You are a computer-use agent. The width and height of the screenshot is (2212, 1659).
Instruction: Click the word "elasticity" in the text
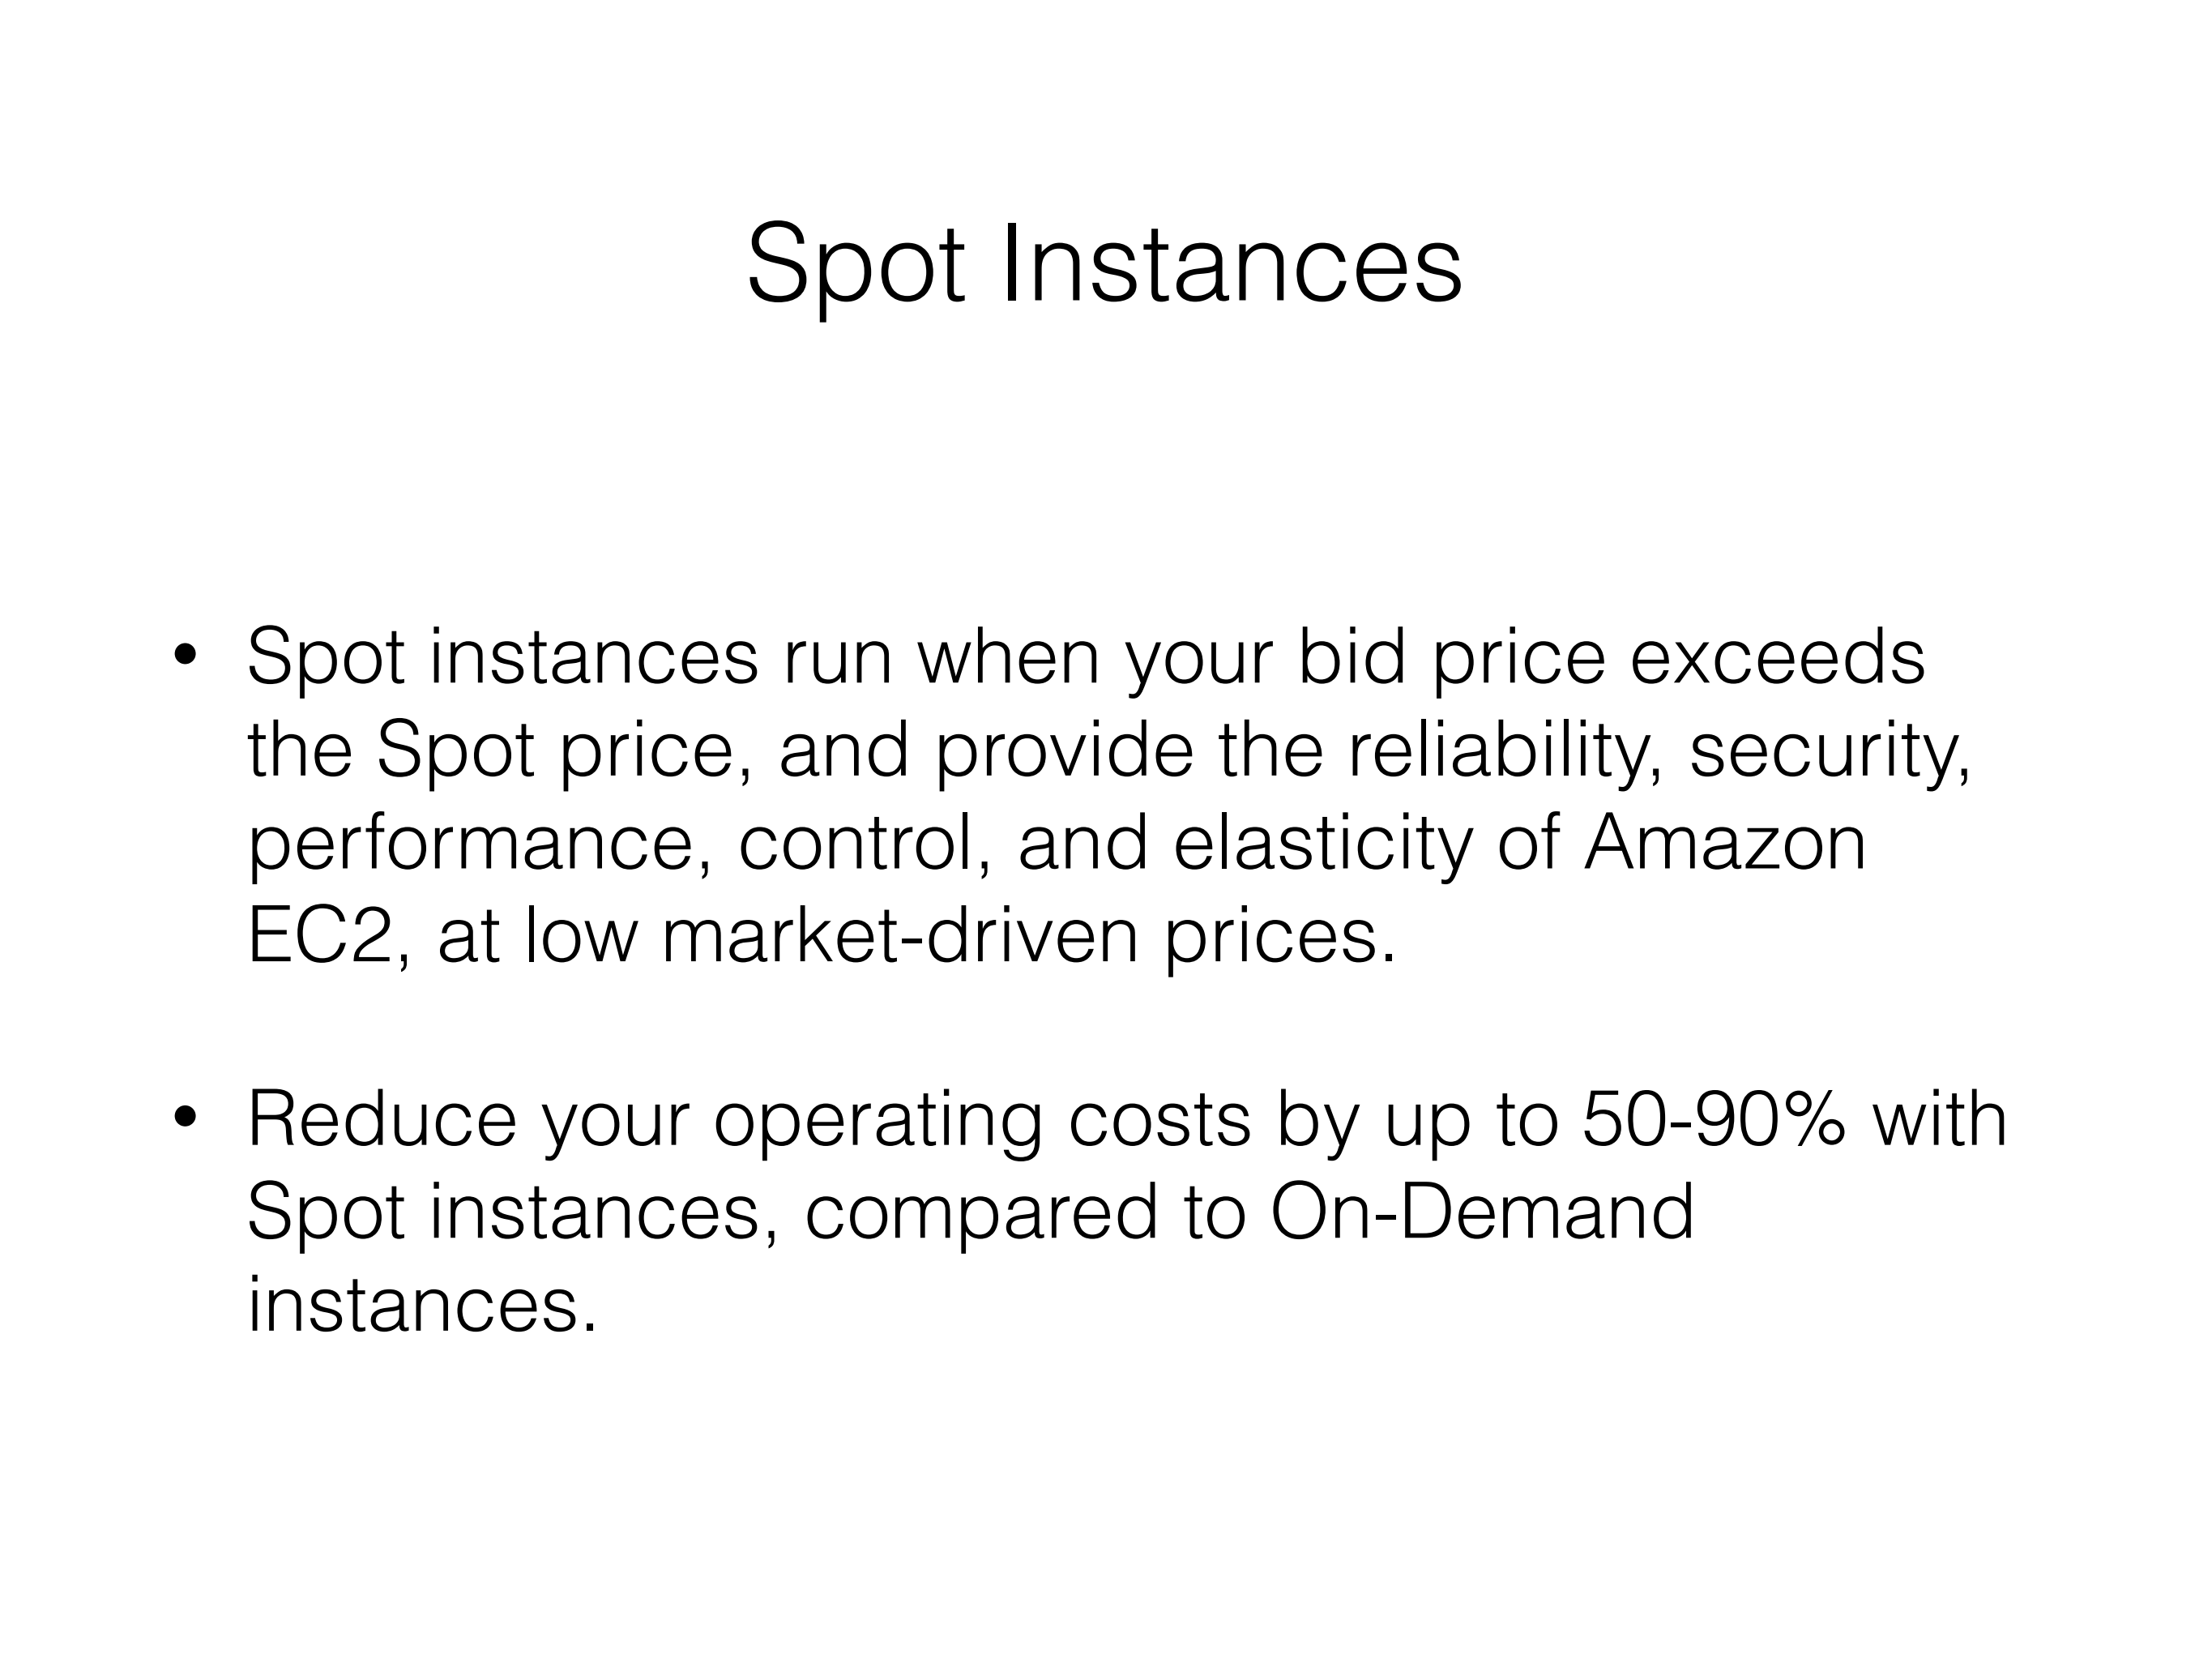(x=1322, y=844)
